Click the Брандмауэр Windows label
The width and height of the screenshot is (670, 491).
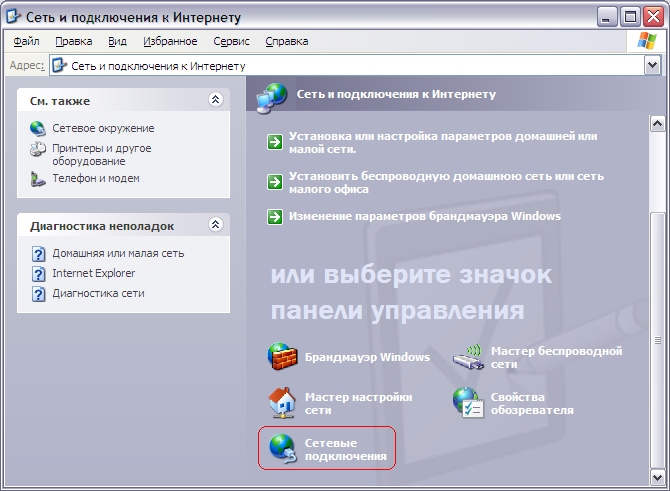(x=367, y=357)
